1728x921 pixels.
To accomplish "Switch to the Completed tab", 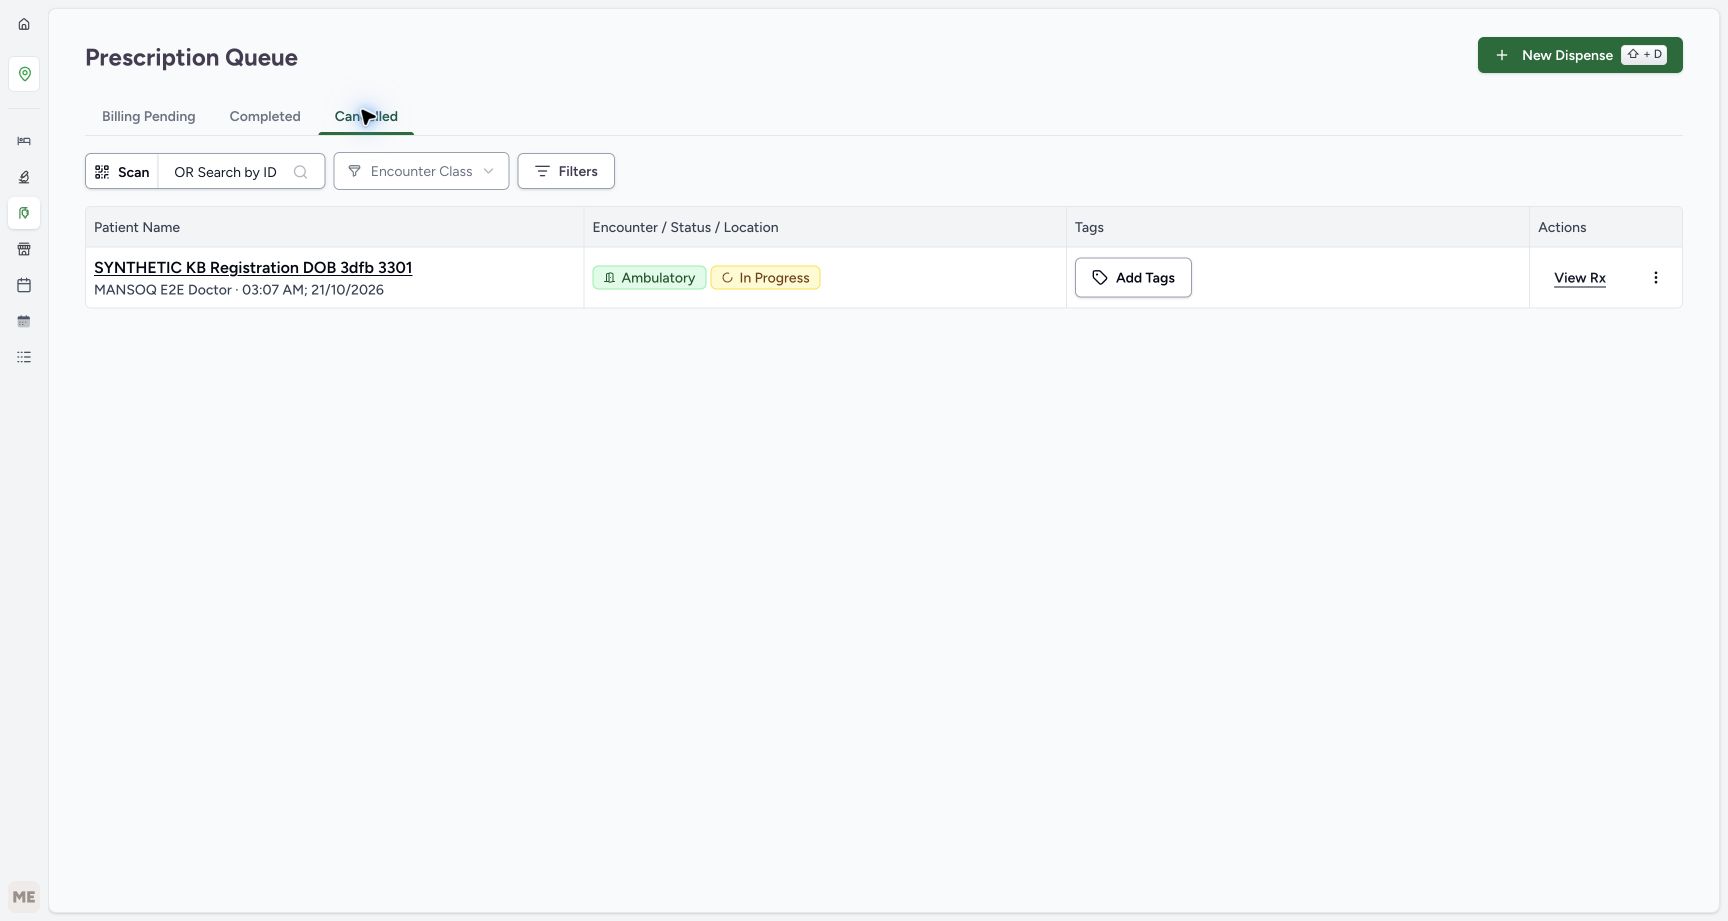I will tap(265, 116).
